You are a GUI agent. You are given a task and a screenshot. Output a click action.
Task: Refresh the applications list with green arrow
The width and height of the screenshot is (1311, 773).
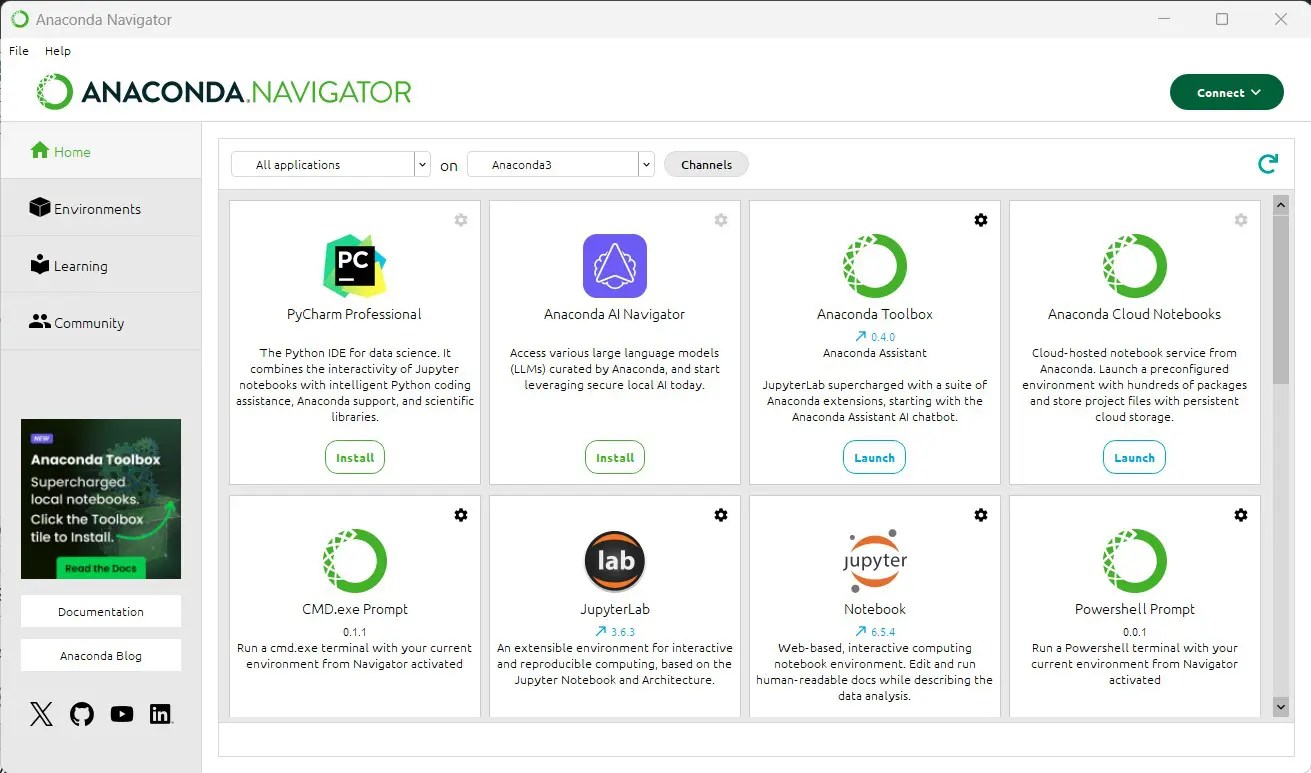point(1268,164)
